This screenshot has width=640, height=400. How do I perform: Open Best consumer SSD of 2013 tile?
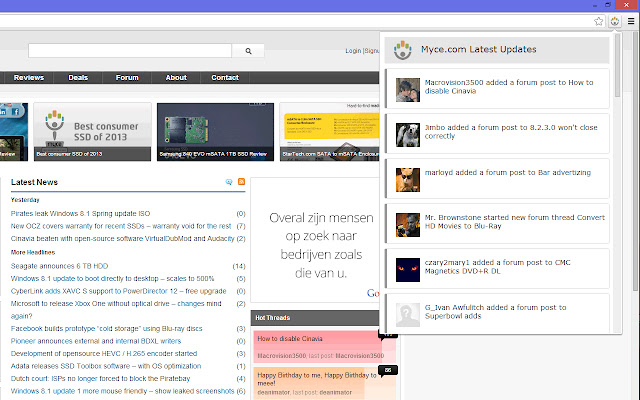point(92,132)
